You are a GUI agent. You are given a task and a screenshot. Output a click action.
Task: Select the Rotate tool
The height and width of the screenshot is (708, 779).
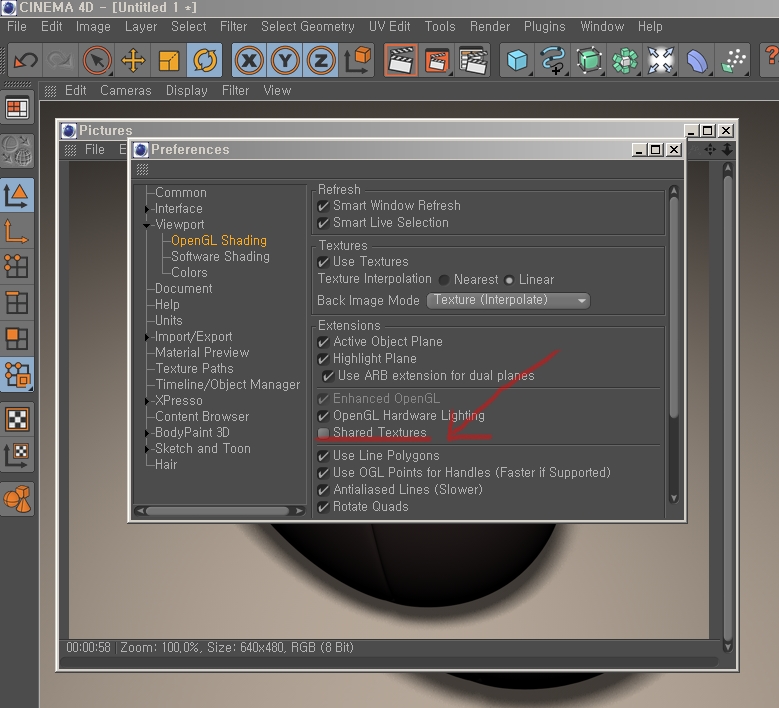click(205, 60)
